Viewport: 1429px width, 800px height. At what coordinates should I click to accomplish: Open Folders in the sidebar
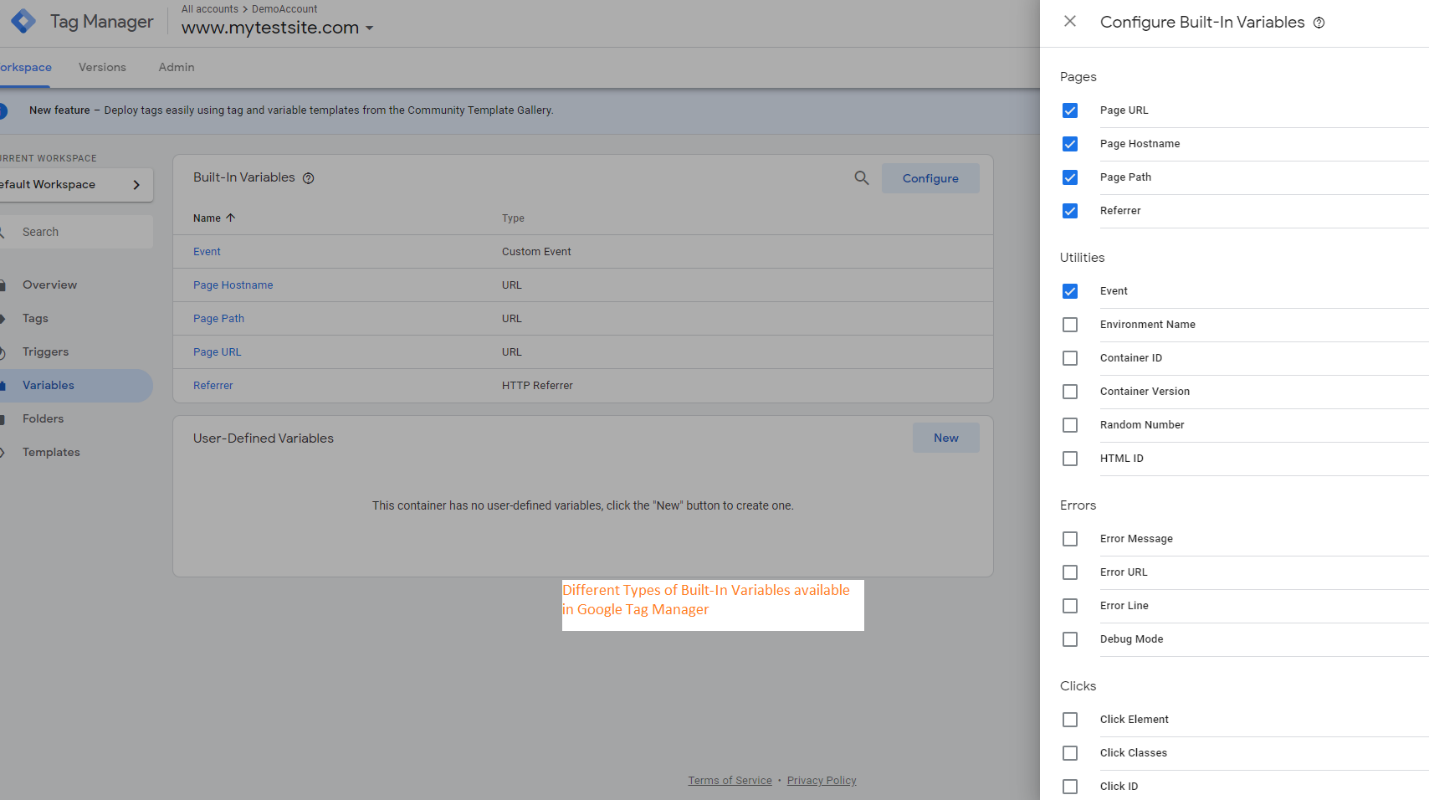[43, 419]
